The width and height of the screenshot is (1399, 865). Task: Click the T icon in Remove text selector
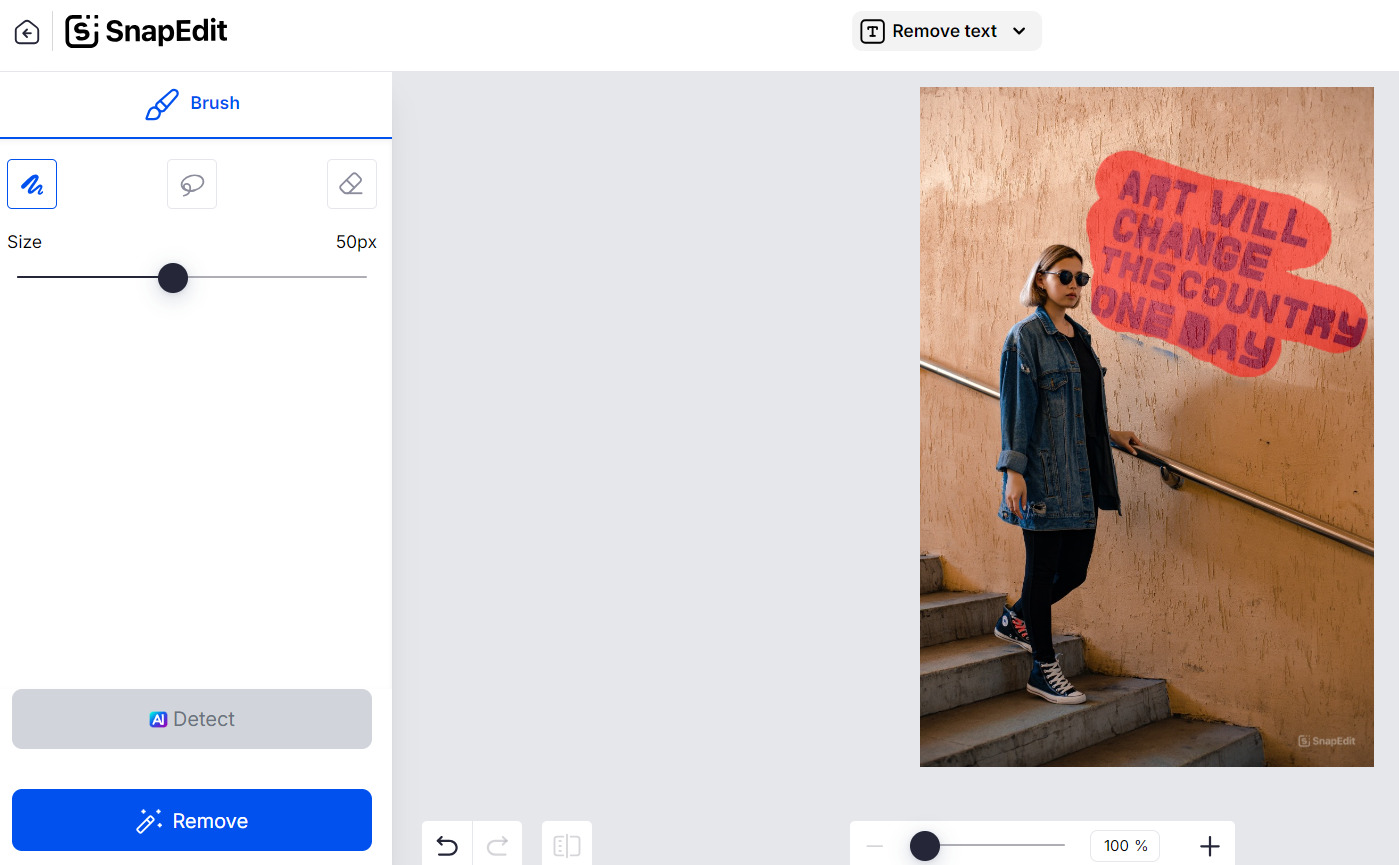point(873,31)
